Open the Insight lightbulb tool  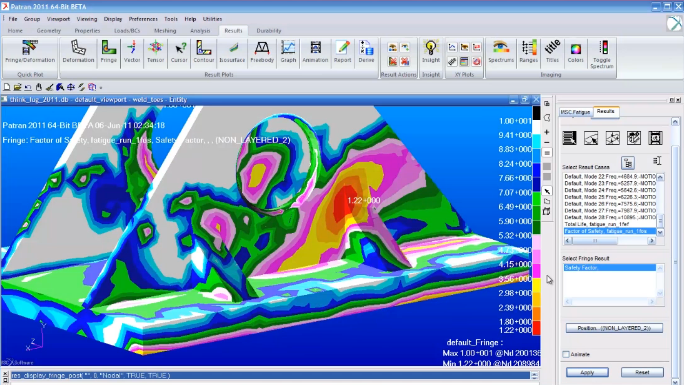click(x=431, y=52)
